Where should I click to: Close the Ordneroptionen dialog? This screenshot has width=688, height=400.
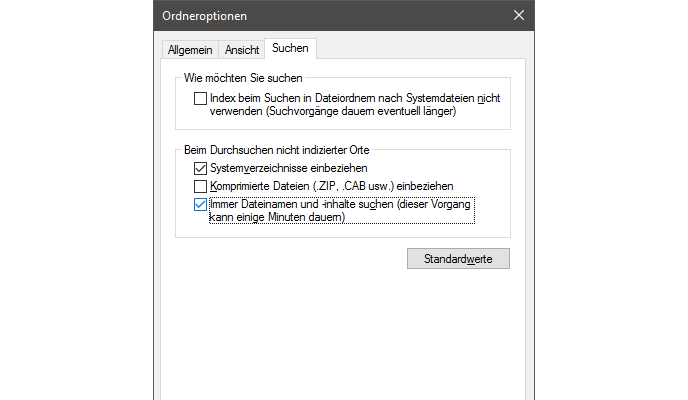pyautogui.click(x=518, y=15)
